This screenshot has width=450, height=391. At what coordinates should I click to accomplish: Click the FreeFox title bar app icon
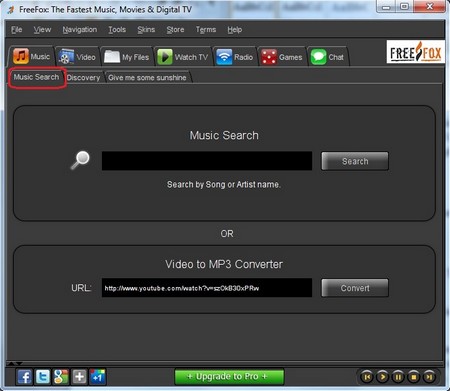click(x=11, y=10)
